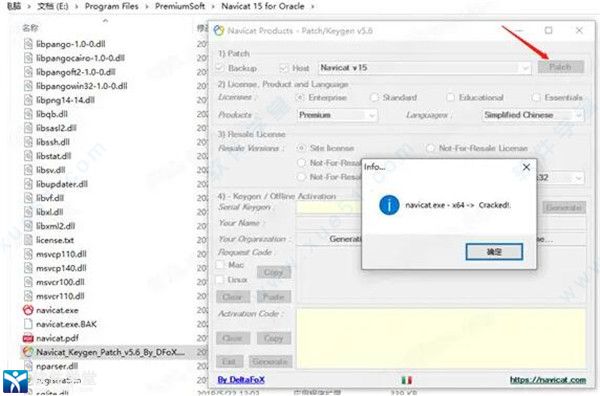The width and height of the screenshot is (600, 396).
Task: Click PremiumSoft in the breadcrumb path
Action: tap(180, 6)
